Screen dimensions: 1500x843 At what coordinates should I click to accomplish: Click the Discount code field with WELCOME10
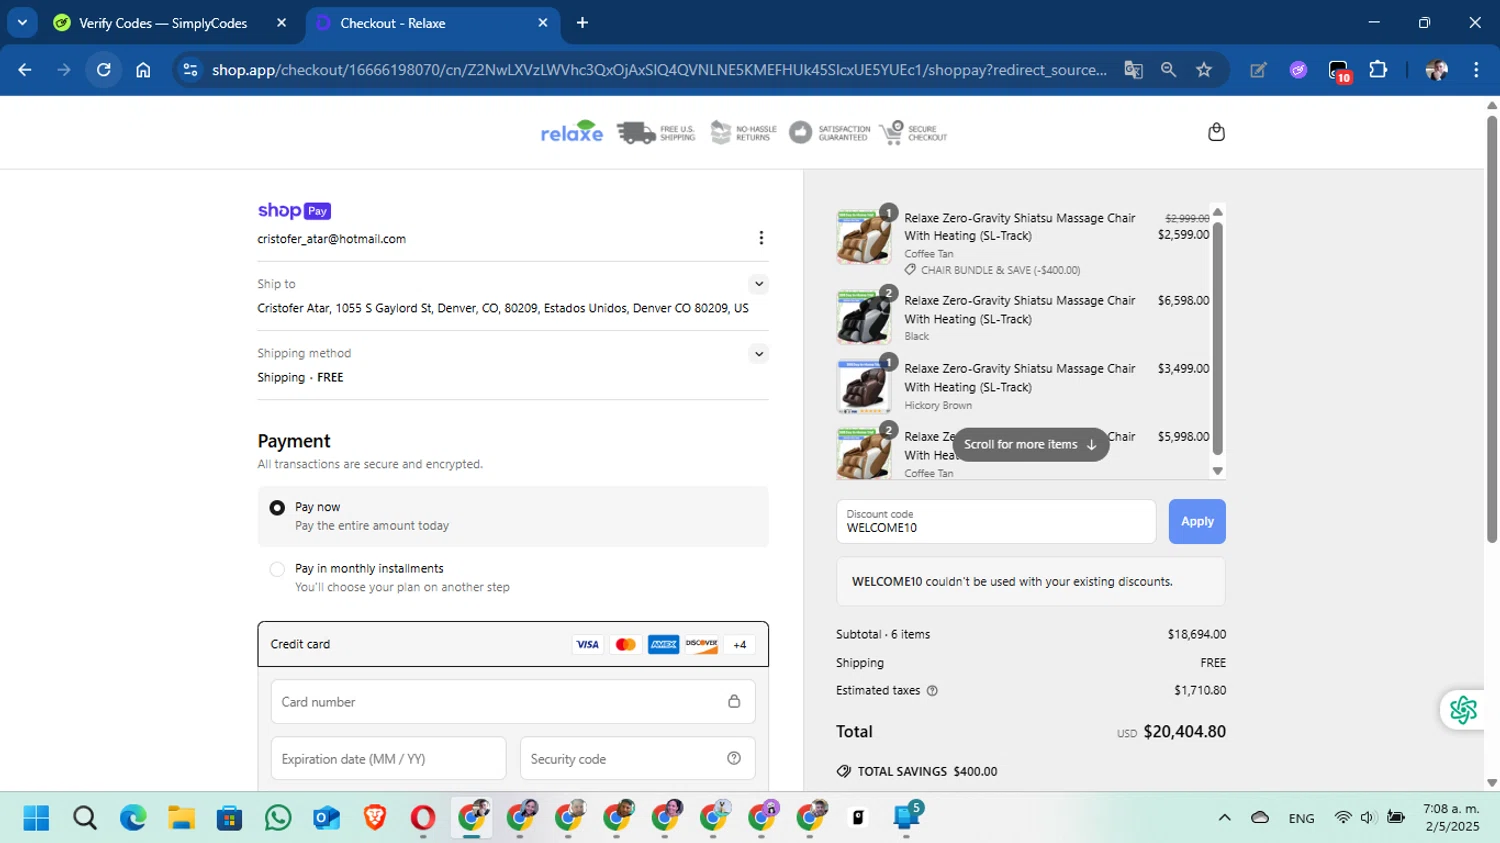(x=996, y=521)
